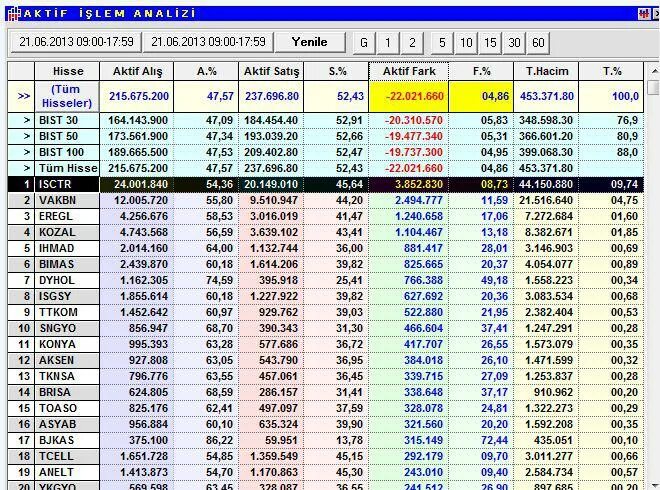This screenshot has width=660, height=490.
Task: Select the VAKBN stock row
Action: [x=326, y=200]
